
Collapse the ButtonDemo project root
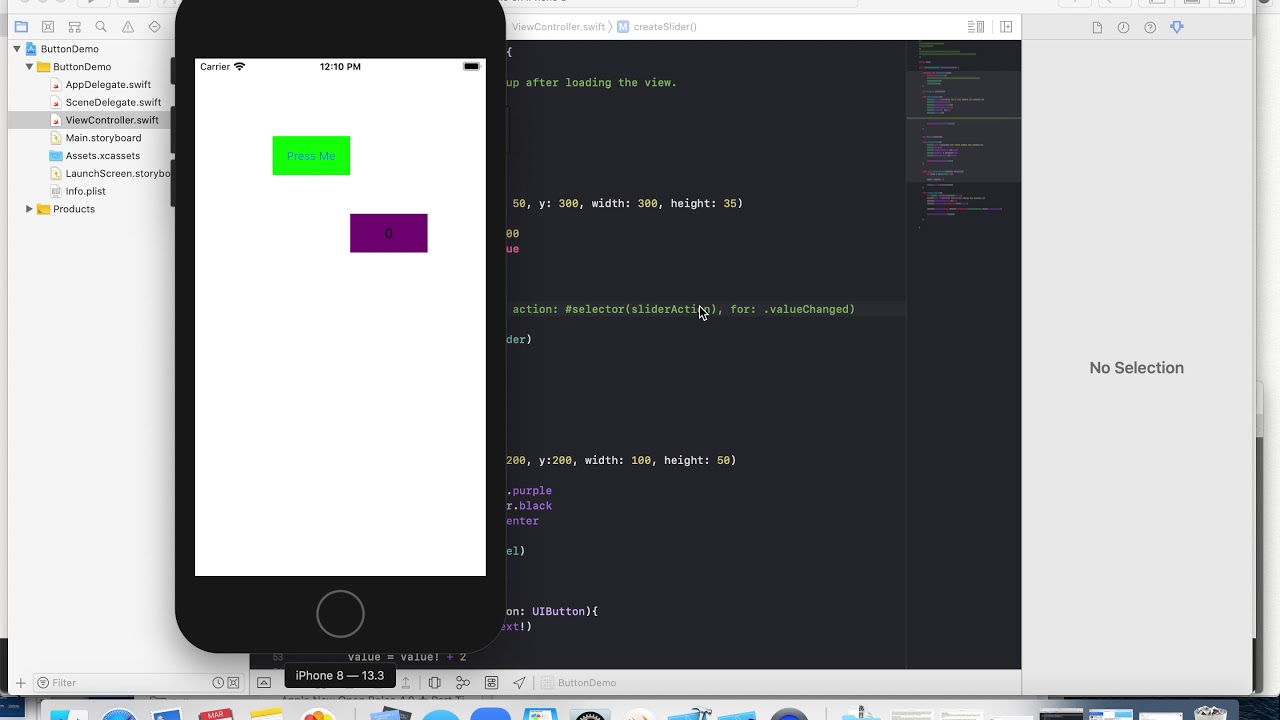pyautogui.click(x=17, y=49)
